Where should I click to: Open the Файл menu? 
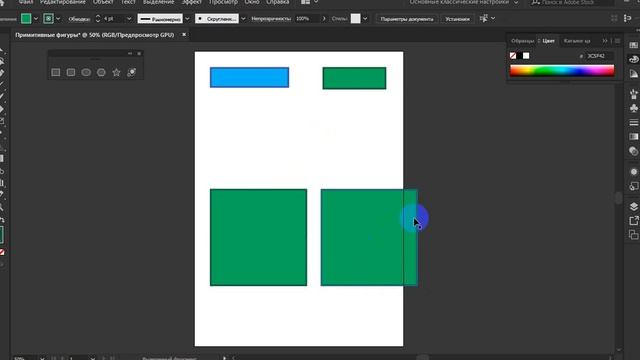pyautogui.click(x=26, y=2)
